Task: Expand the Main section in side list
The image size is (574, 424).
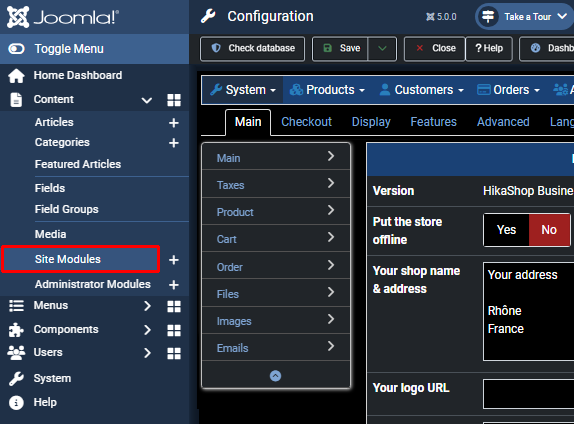Action: [276, 157]
